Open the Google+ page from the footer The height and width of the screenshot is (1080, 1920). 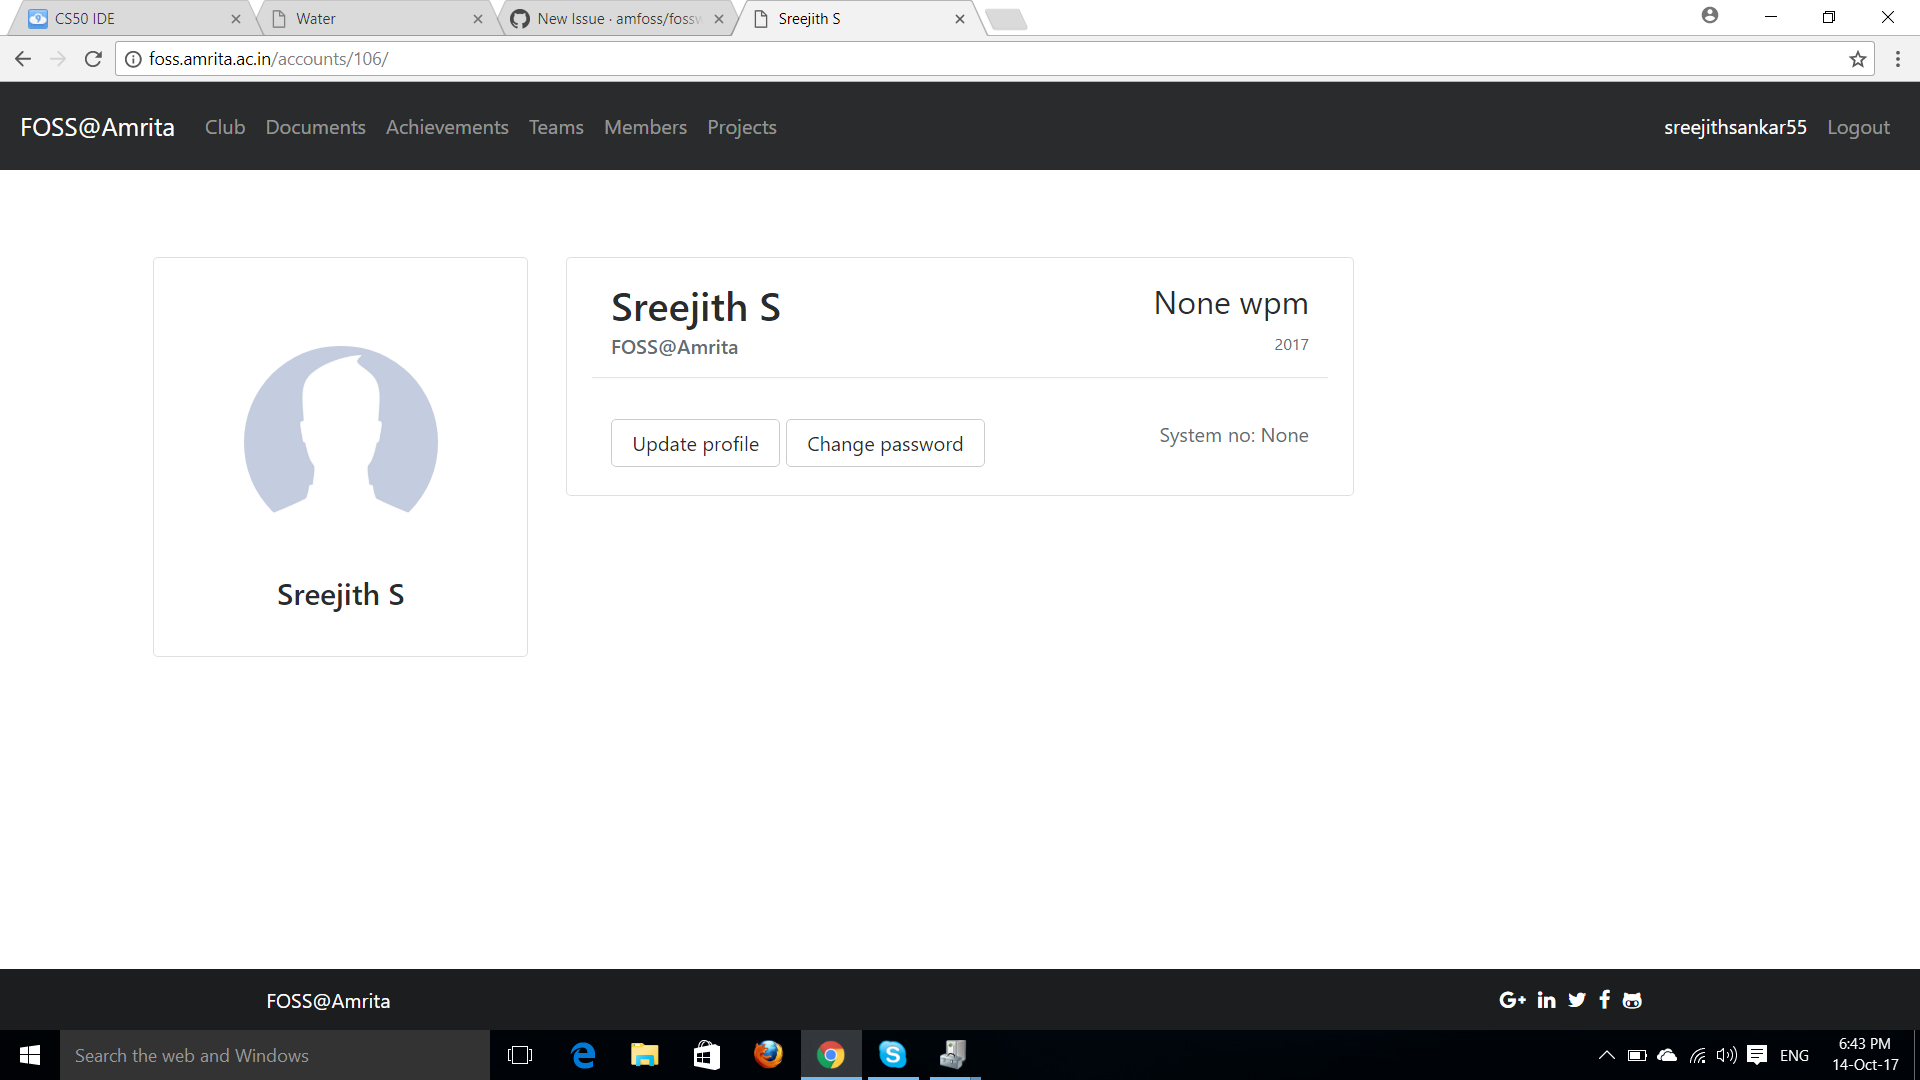pyautogui.click(x=1512, y=999)
